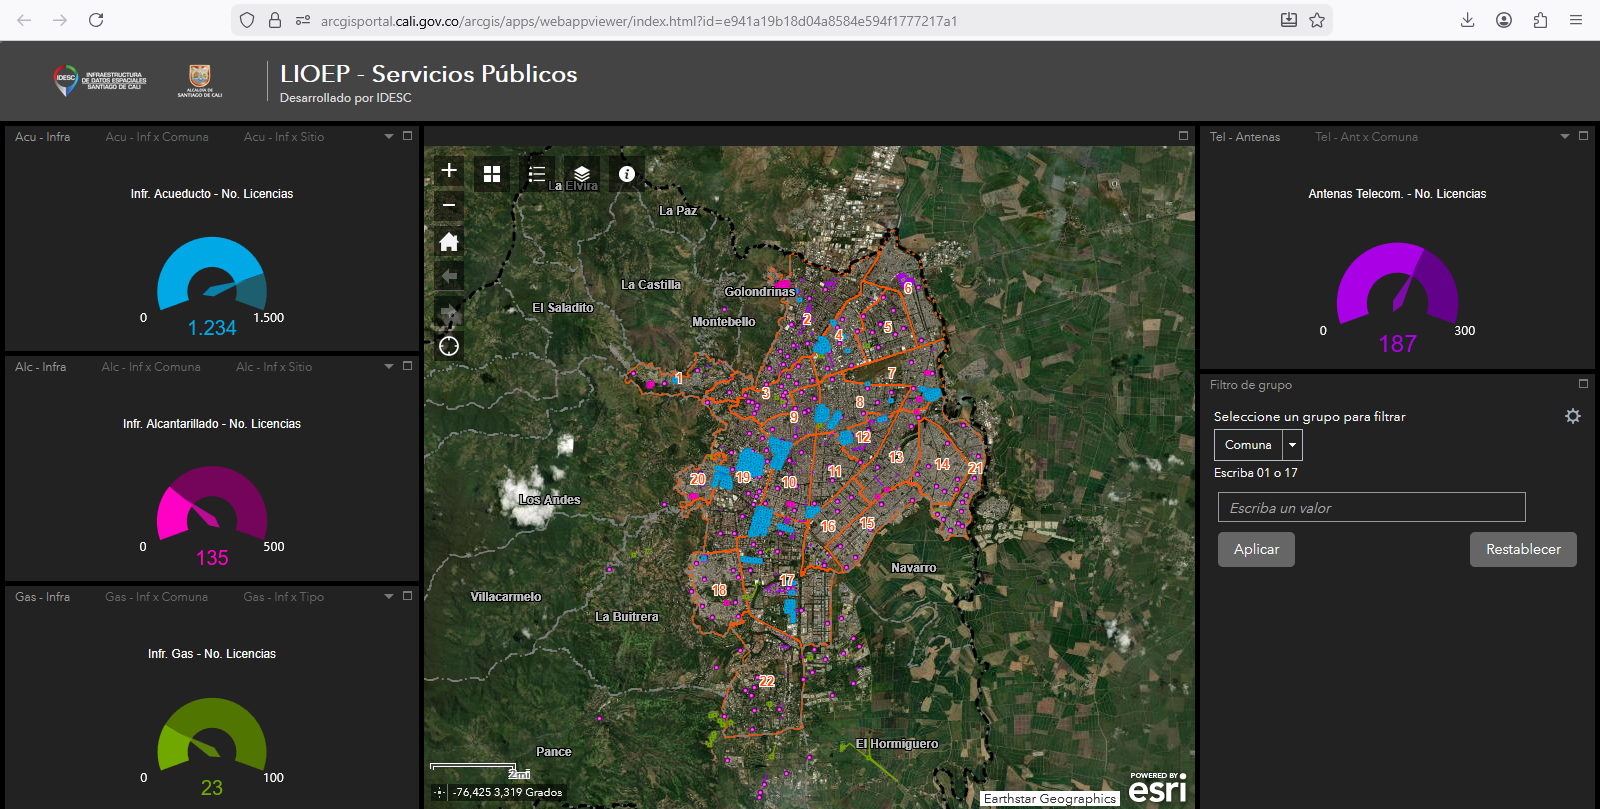Screen dimensions: 1600x809
Task: Go to the previous map extent
Action: coord(449,276)
